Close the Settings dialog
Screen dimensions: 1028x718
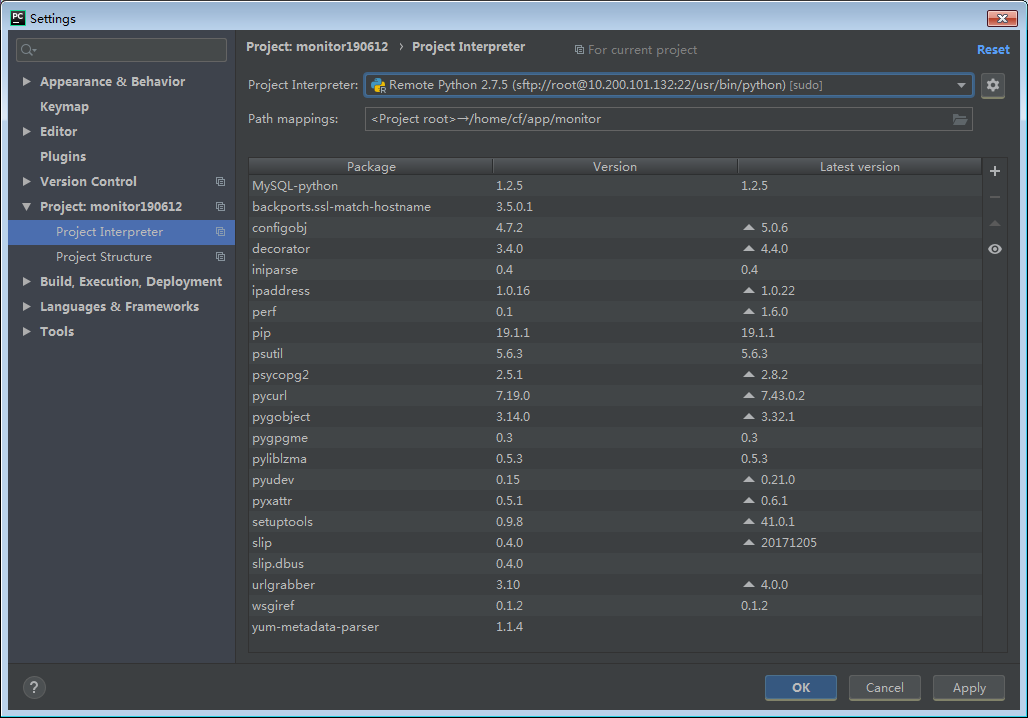pyautogui.click(x=1002, y=18)
